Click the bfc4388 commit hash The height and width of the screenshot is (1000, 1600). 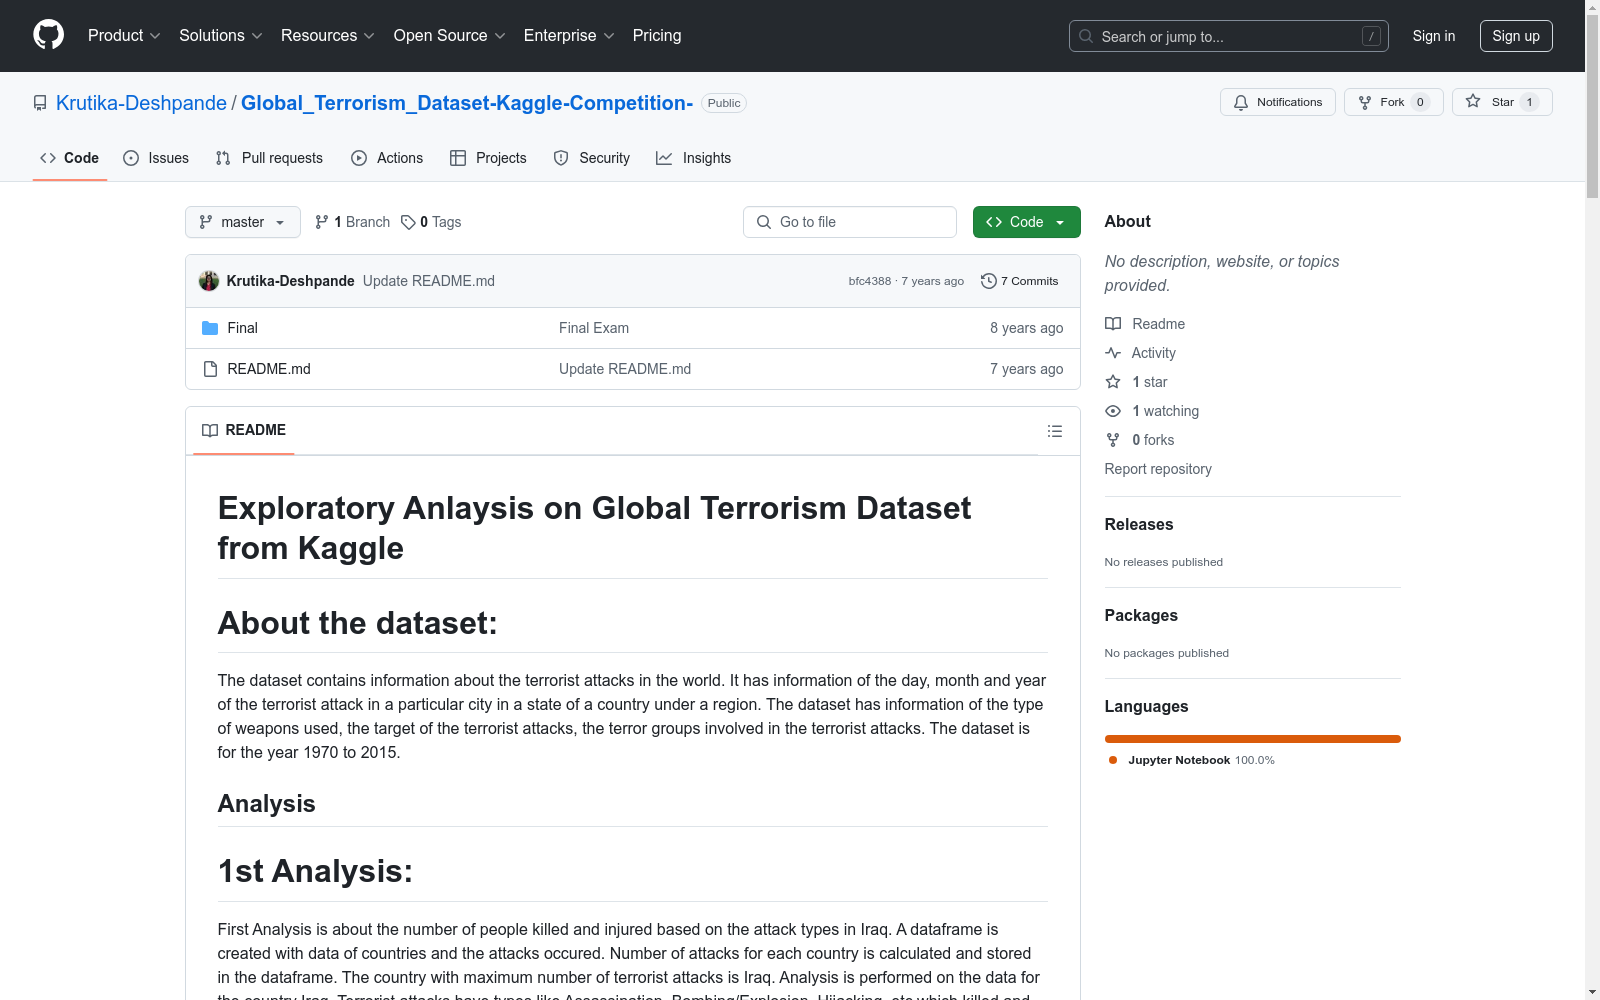pyautogui.click(x=870, y=281)
